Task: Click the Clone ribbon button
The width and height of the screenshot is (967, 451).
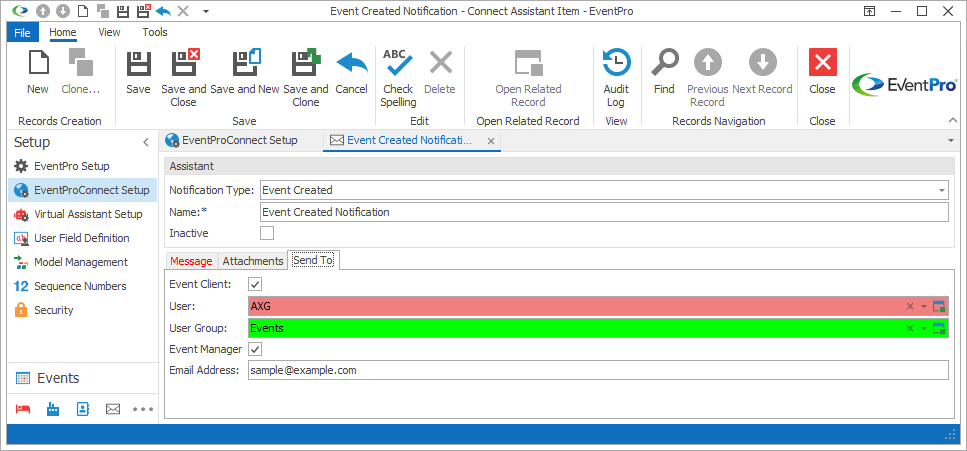Action: [x=80, y=72]
